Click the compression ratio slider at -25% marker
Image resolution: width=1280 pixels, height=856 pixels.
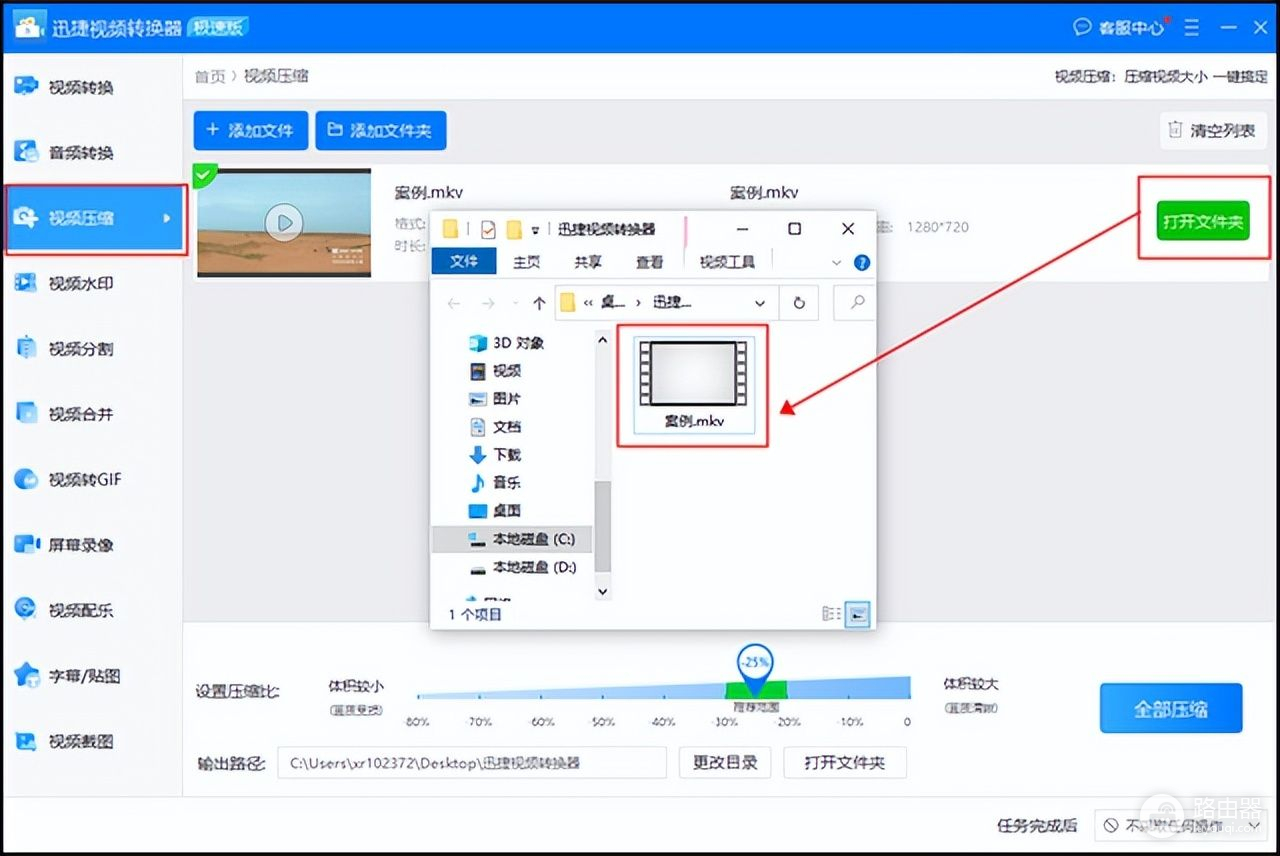tap(756, 687)
